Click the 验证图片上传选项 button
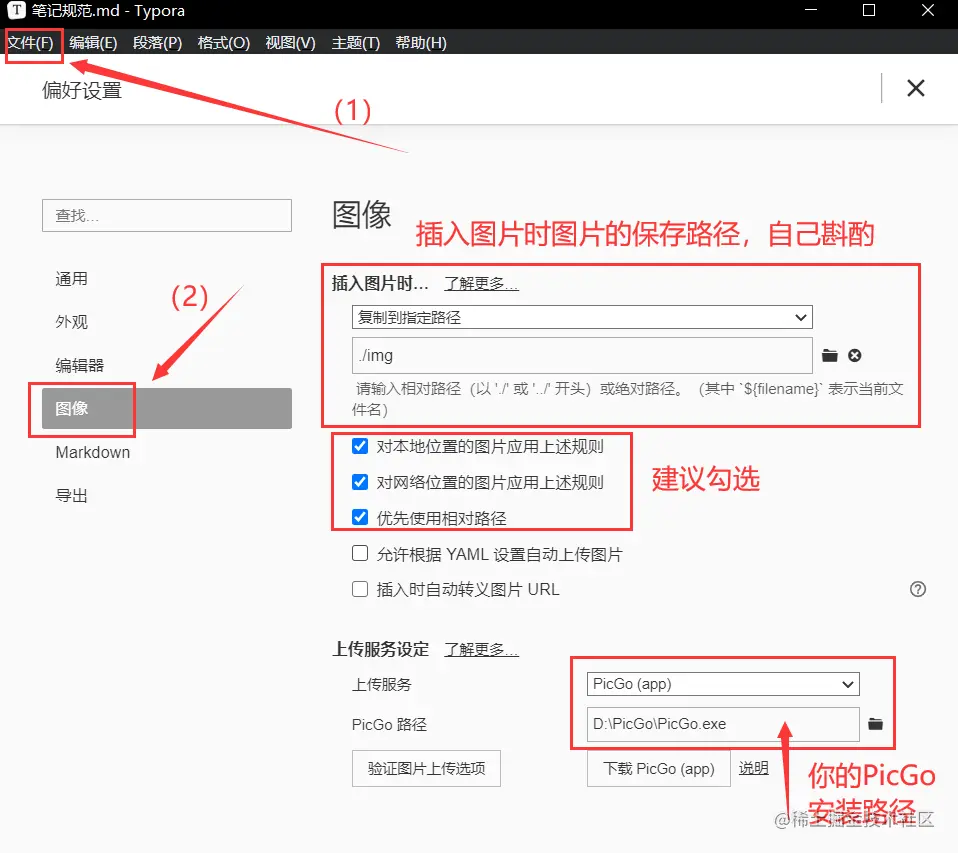 tap(426, 768)
